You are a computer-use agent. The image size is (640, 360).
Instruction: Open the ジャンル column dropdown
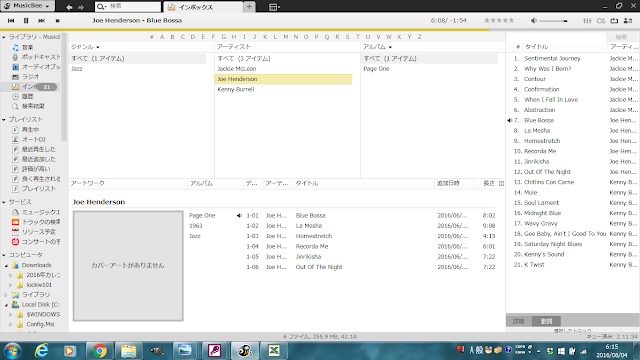pos(98,47)
